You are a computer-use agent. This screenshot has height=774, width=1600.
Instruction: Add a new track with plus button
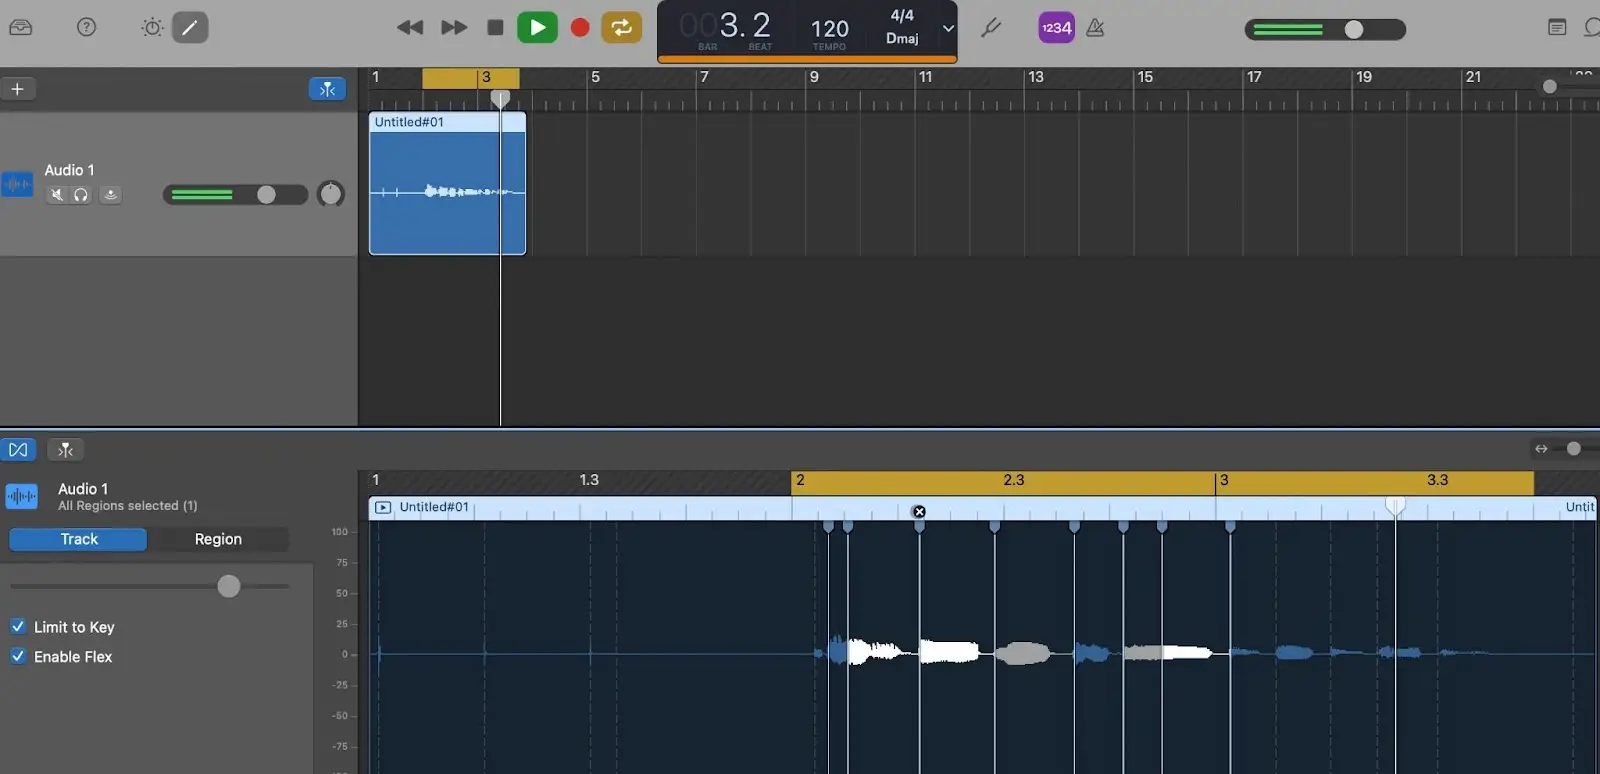click(17, 89)
